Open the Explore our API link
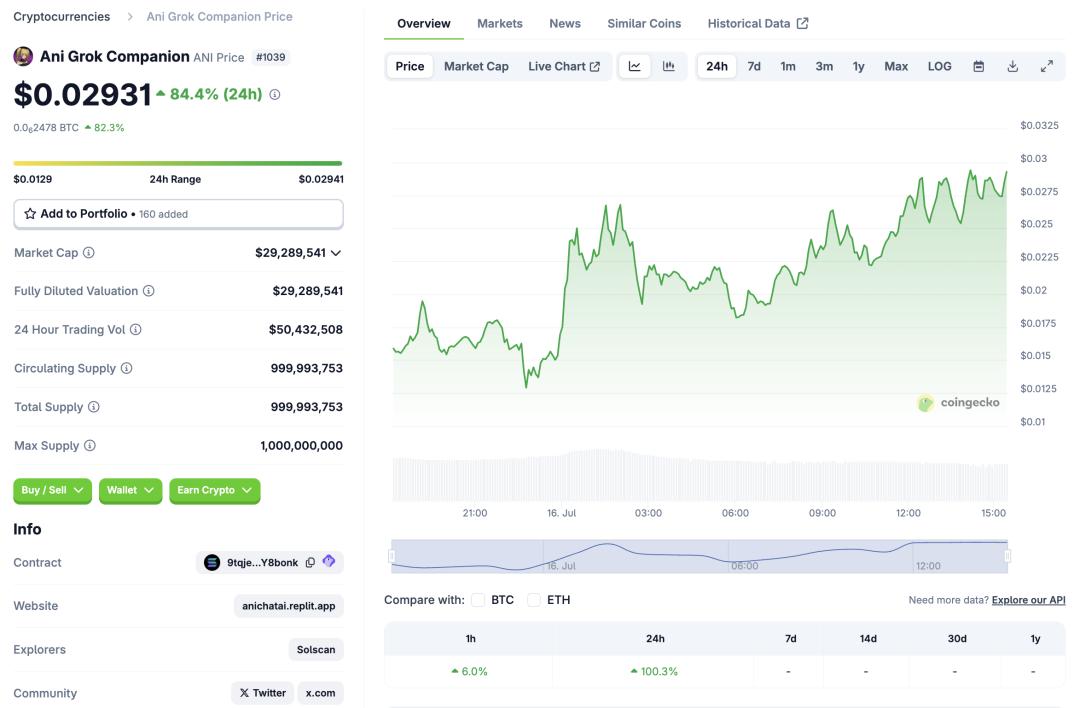The height and width of the screenshot is (708, 1080). pos(1028,600)
